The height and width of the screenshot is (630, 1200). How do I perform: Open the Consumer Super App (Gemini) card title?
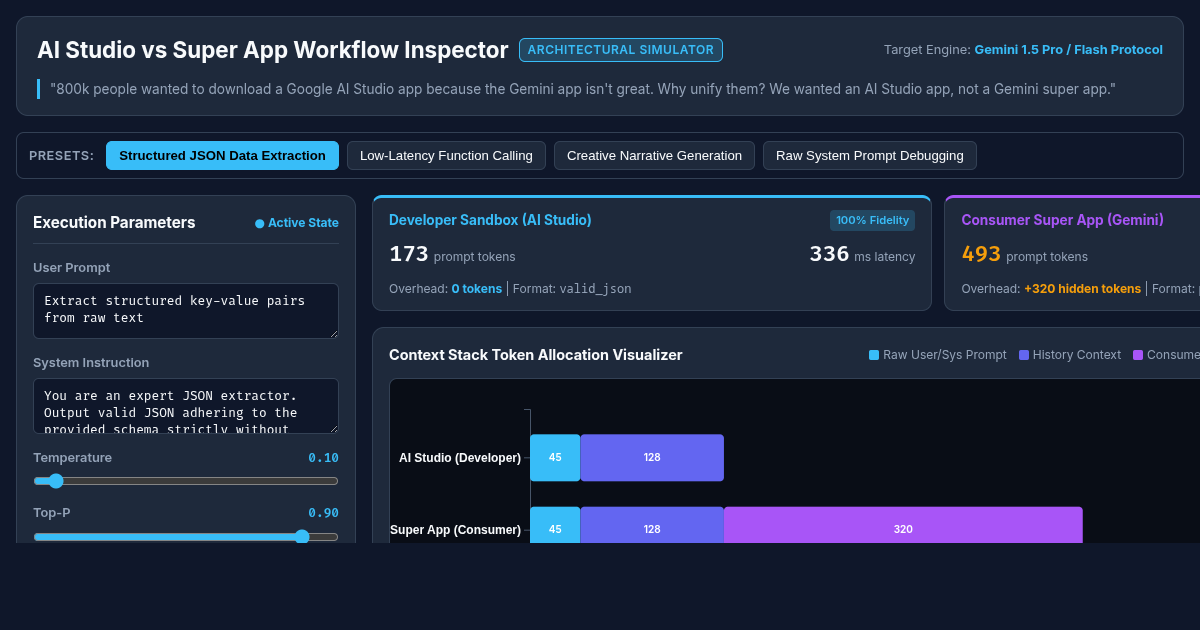tap(1062, 220)
